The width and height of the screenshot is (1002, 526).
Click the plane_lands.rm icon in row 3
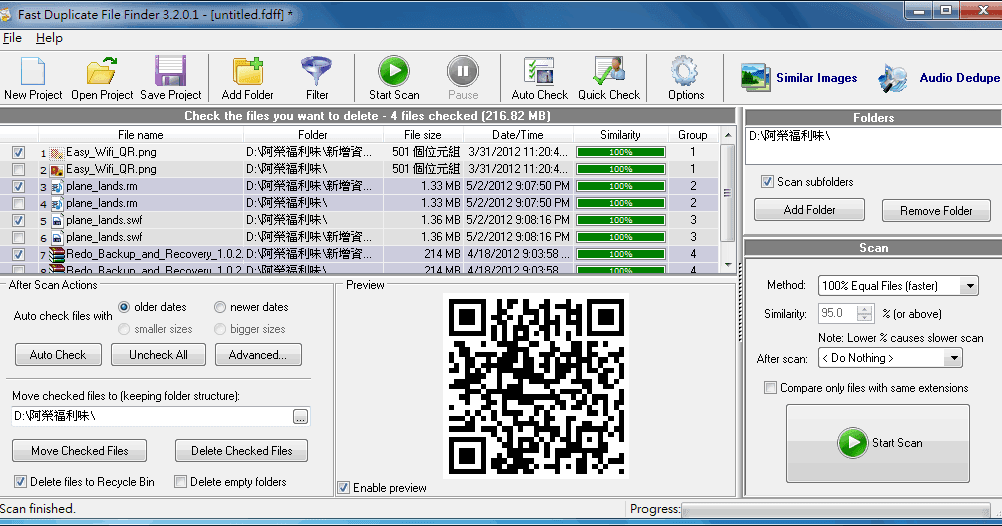coord(57,187)
